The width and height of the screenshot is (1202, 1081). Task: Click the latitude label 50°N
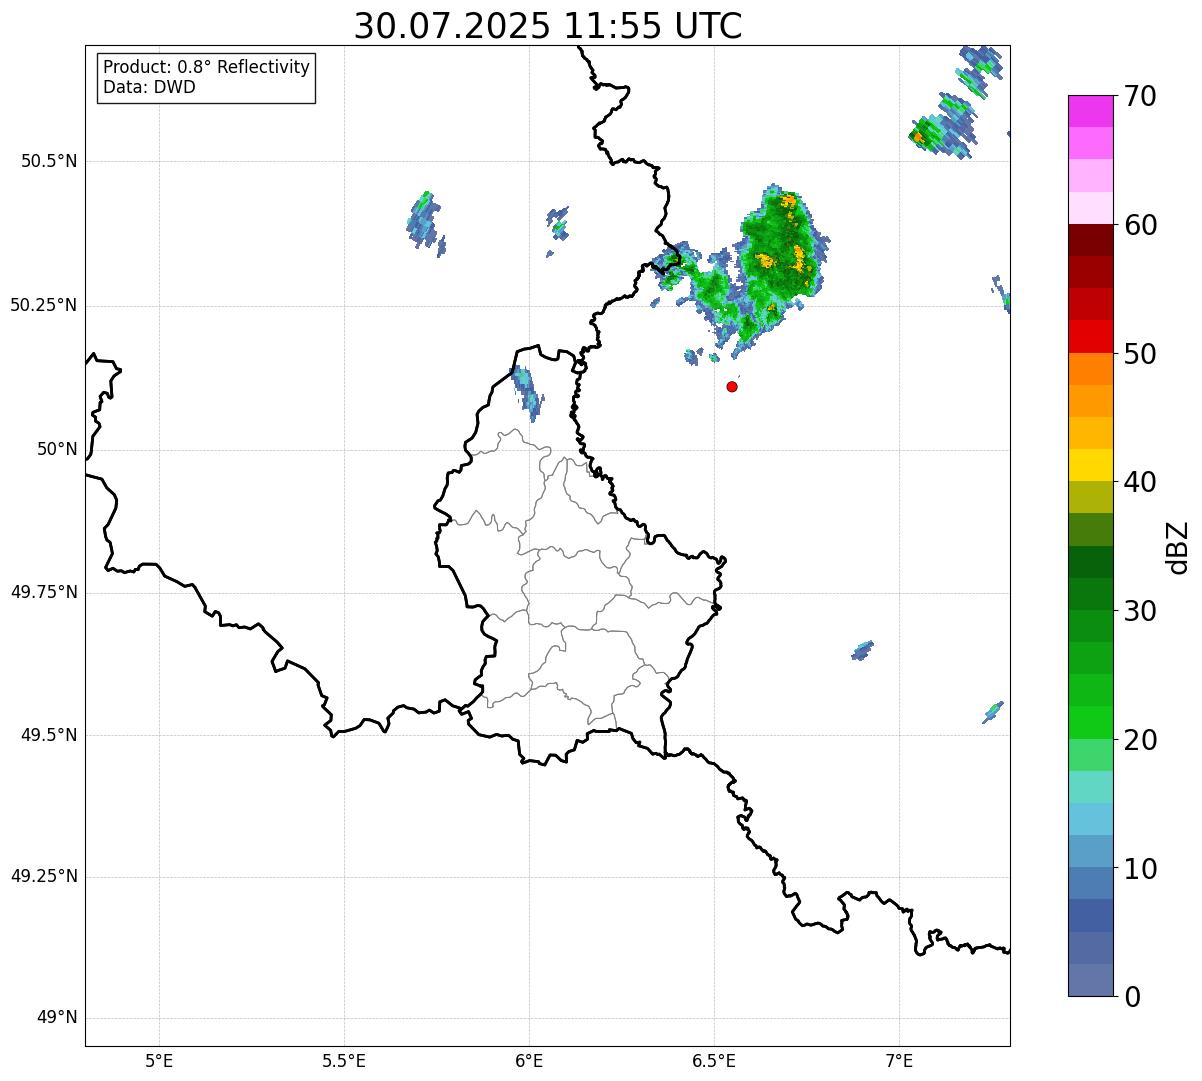57,449
